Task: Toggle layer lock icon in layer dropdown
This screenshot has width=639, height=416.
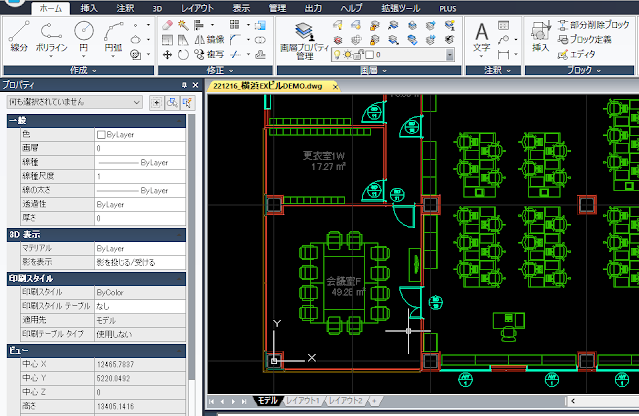Action: [x=358, y=55]
